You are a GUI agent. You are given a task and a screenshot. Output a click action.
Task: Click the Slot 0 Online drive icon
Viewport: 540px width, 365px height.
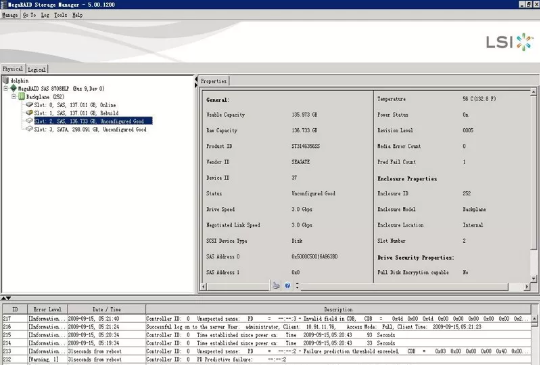[x=29, y=104]
